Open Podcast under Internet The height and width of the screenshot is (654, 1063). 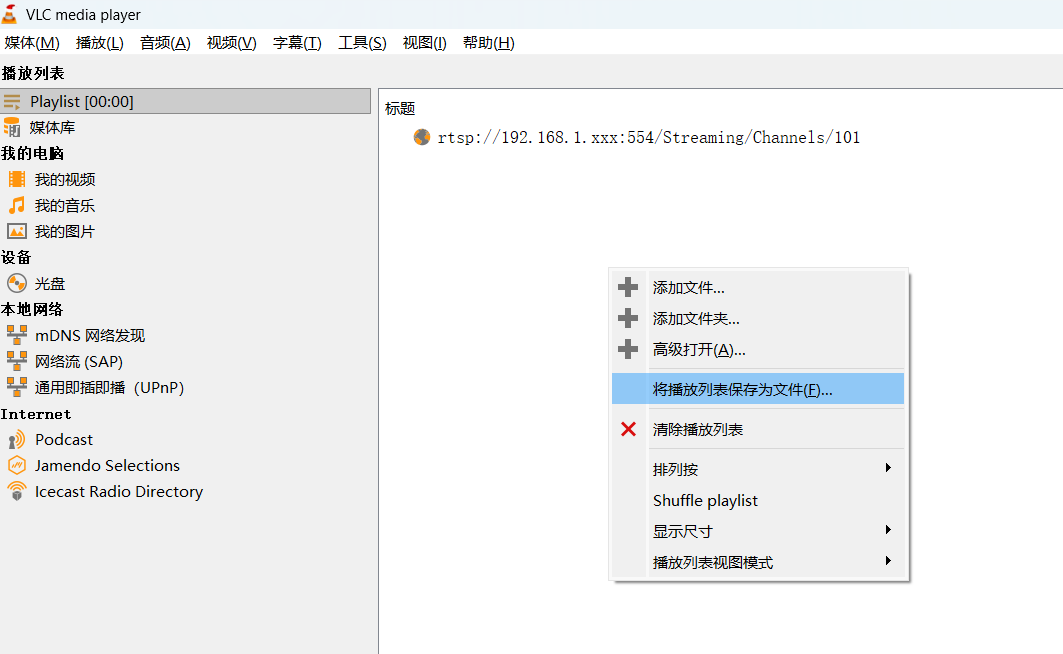point(64,439)
